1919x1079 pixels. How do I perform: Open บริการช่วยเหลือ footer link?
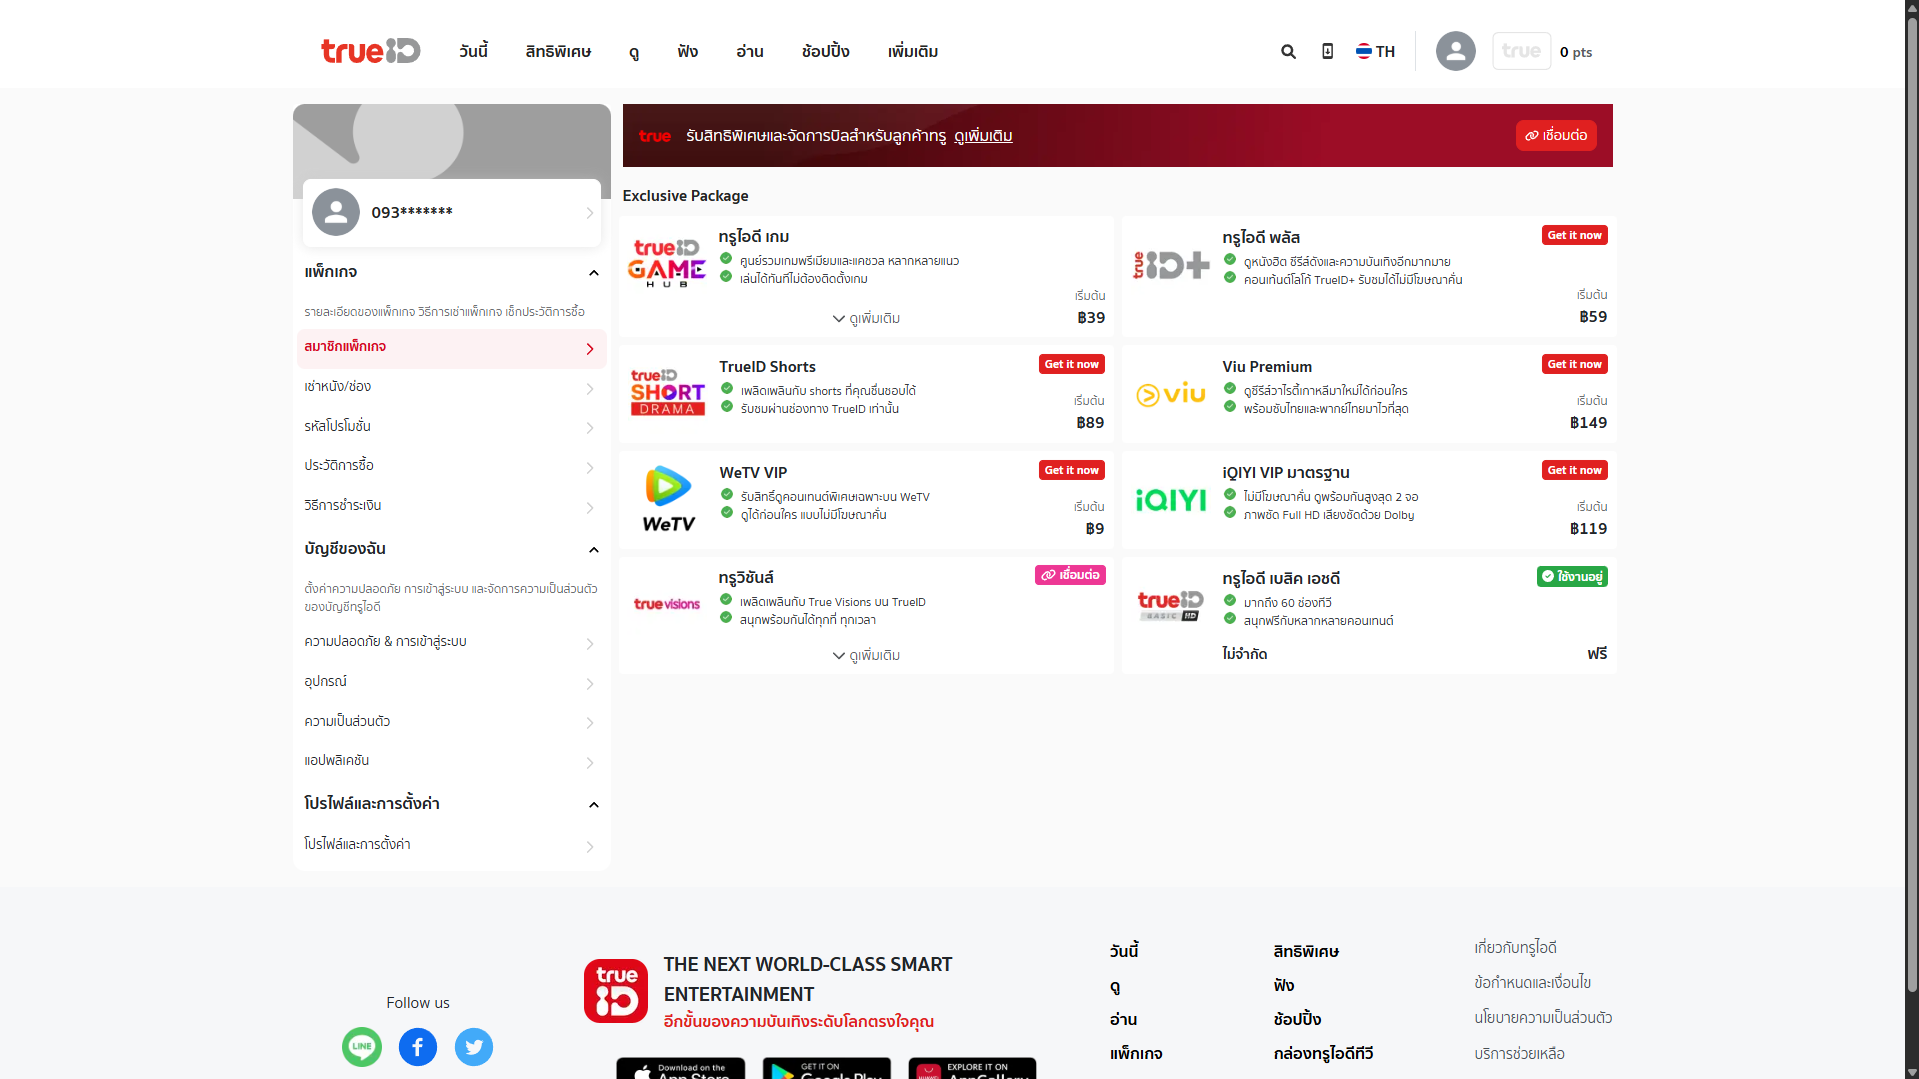1519,1054
